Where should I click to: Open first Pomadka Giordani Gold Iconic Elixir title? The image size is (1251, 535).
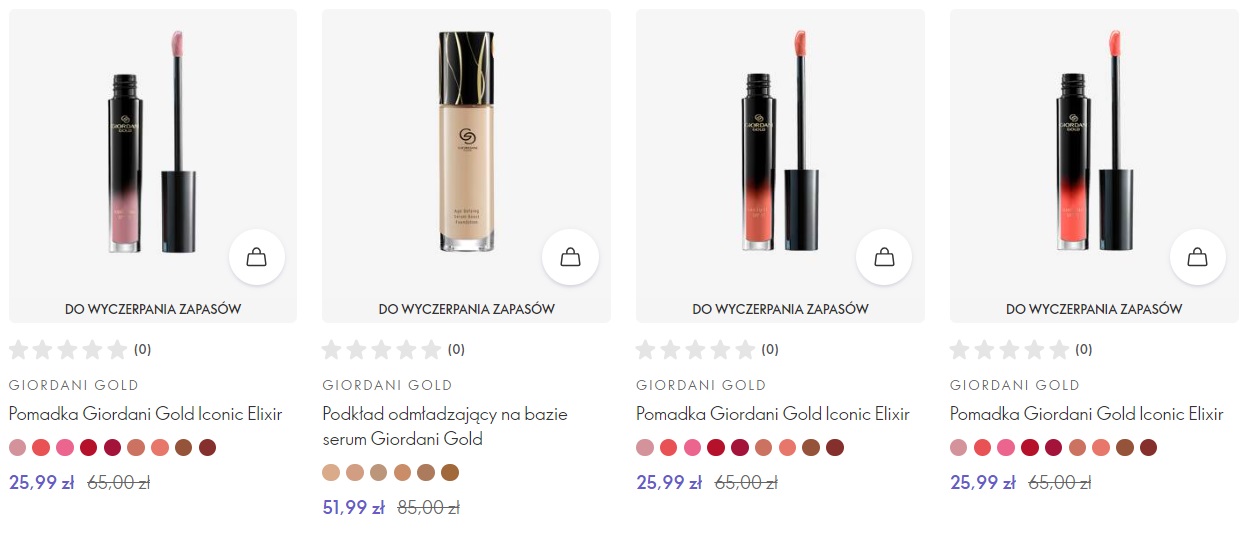pyautogui.click(x=146, y=414)
